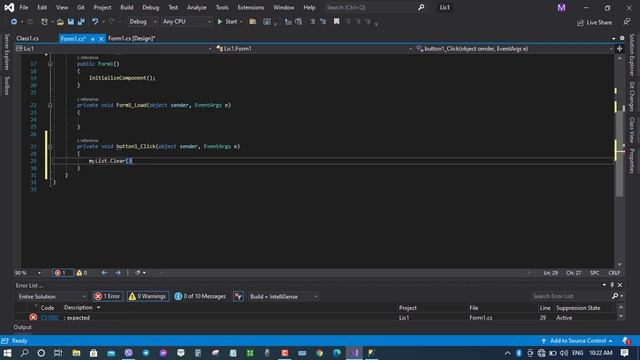Open the Debug configuration dropdown
Image resolution: width=640 pixels, height=360 pixels.
click(x=142, y=22)
